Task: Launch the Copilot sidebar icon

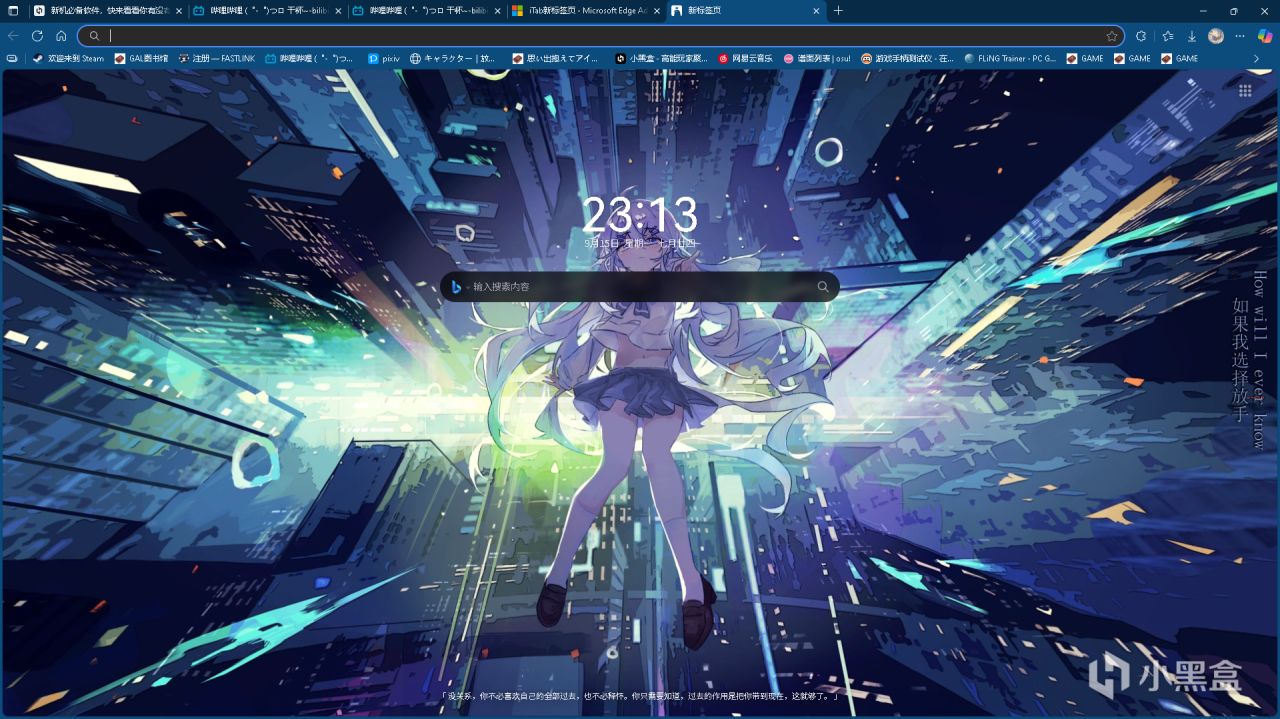Action: pos(1265,35)
